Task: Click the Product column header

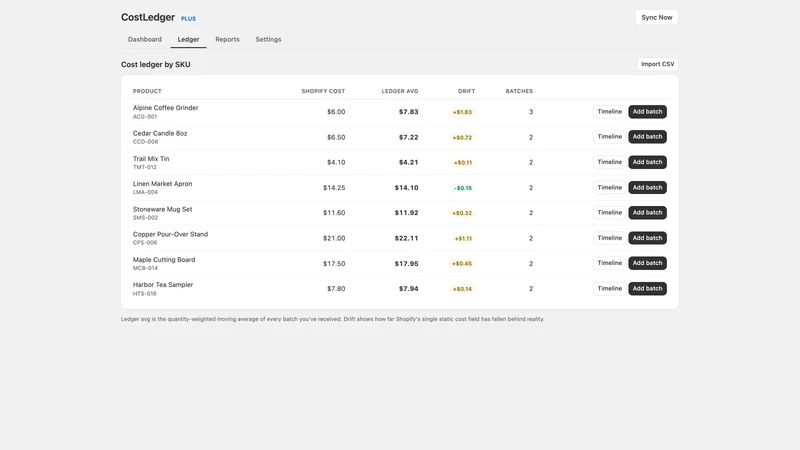Action: (x=147, y=91)
